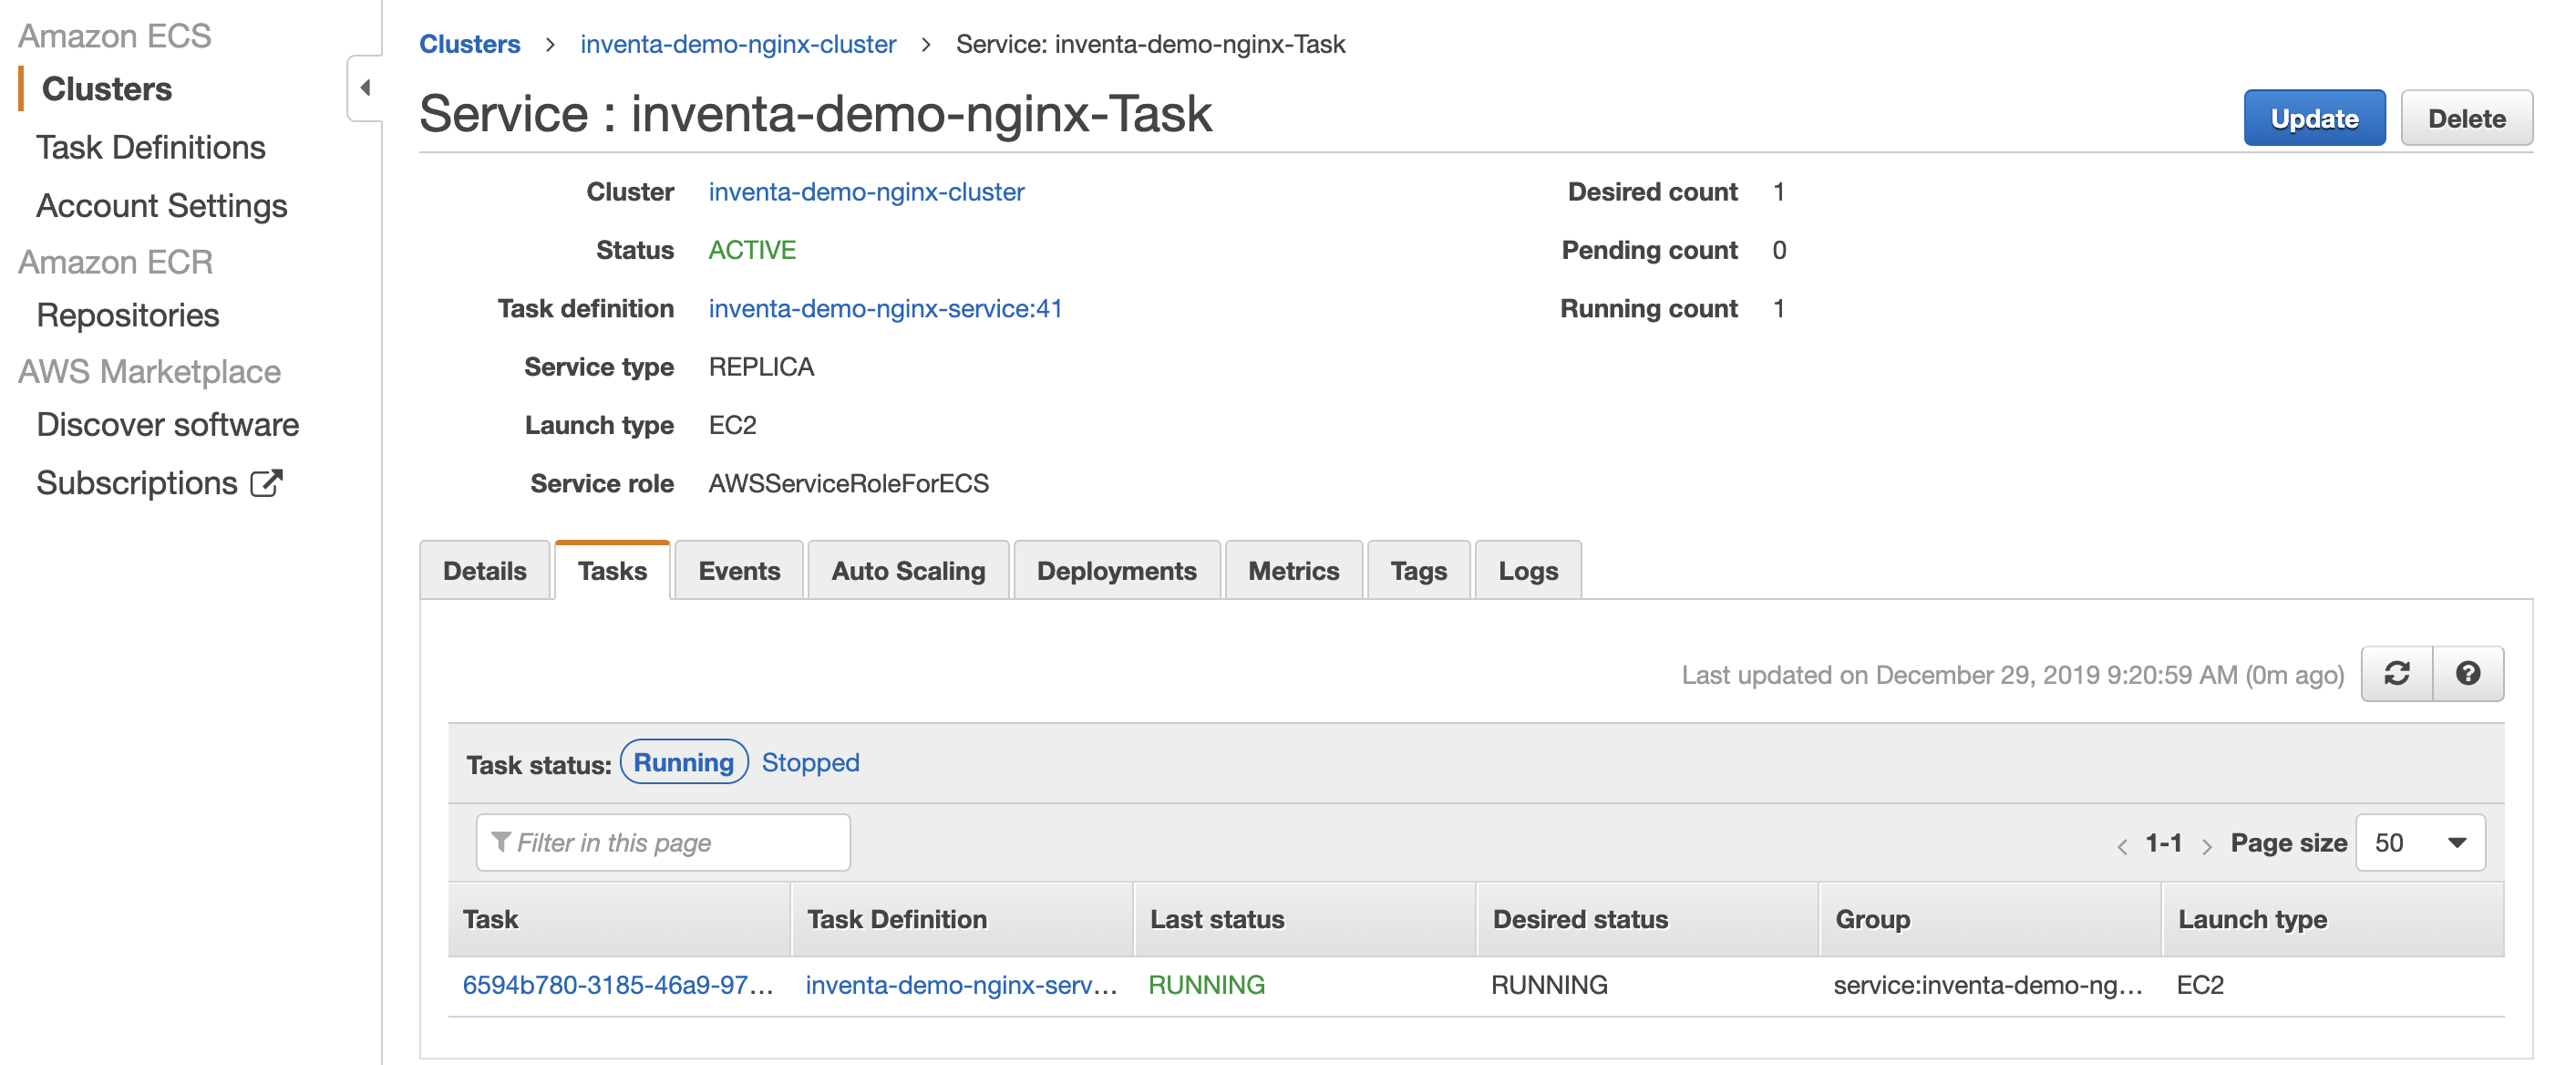Go to Task Definitions in sidebar
2576x1065 pixels.
tap(151, 147)
